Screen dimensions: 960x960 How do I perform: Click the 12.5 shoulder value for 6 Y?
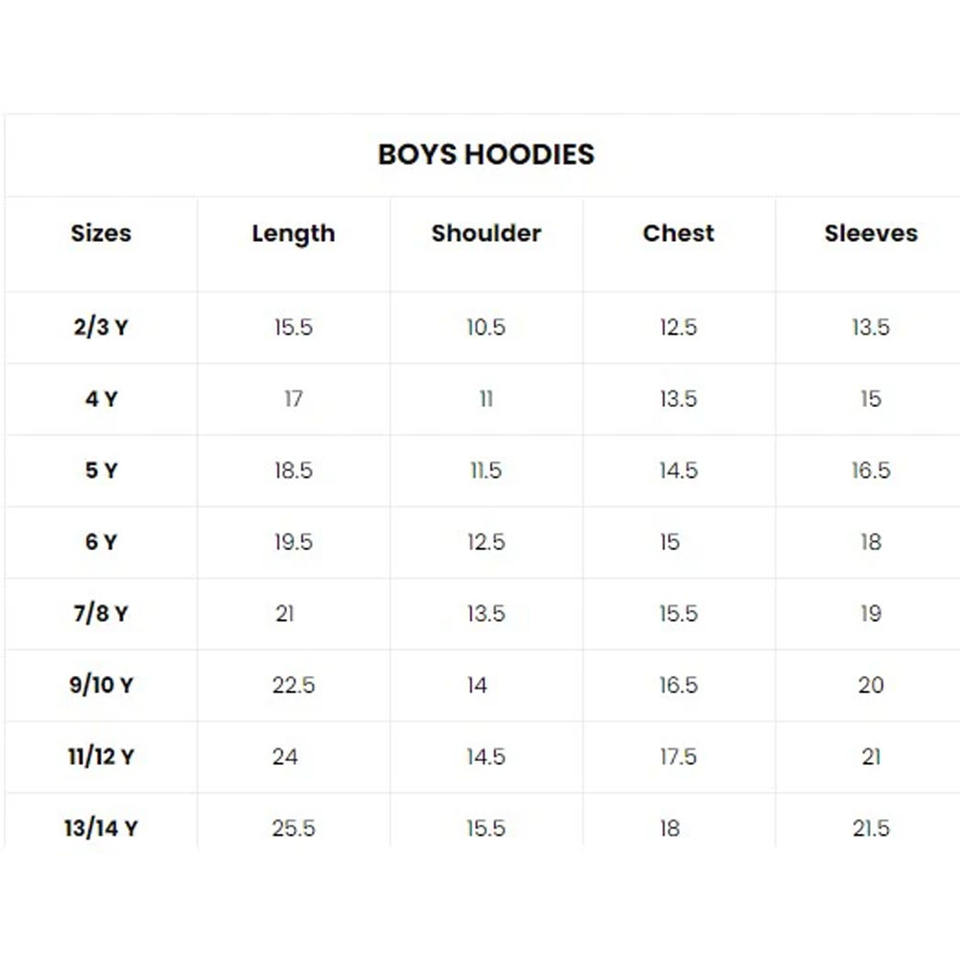486,542
